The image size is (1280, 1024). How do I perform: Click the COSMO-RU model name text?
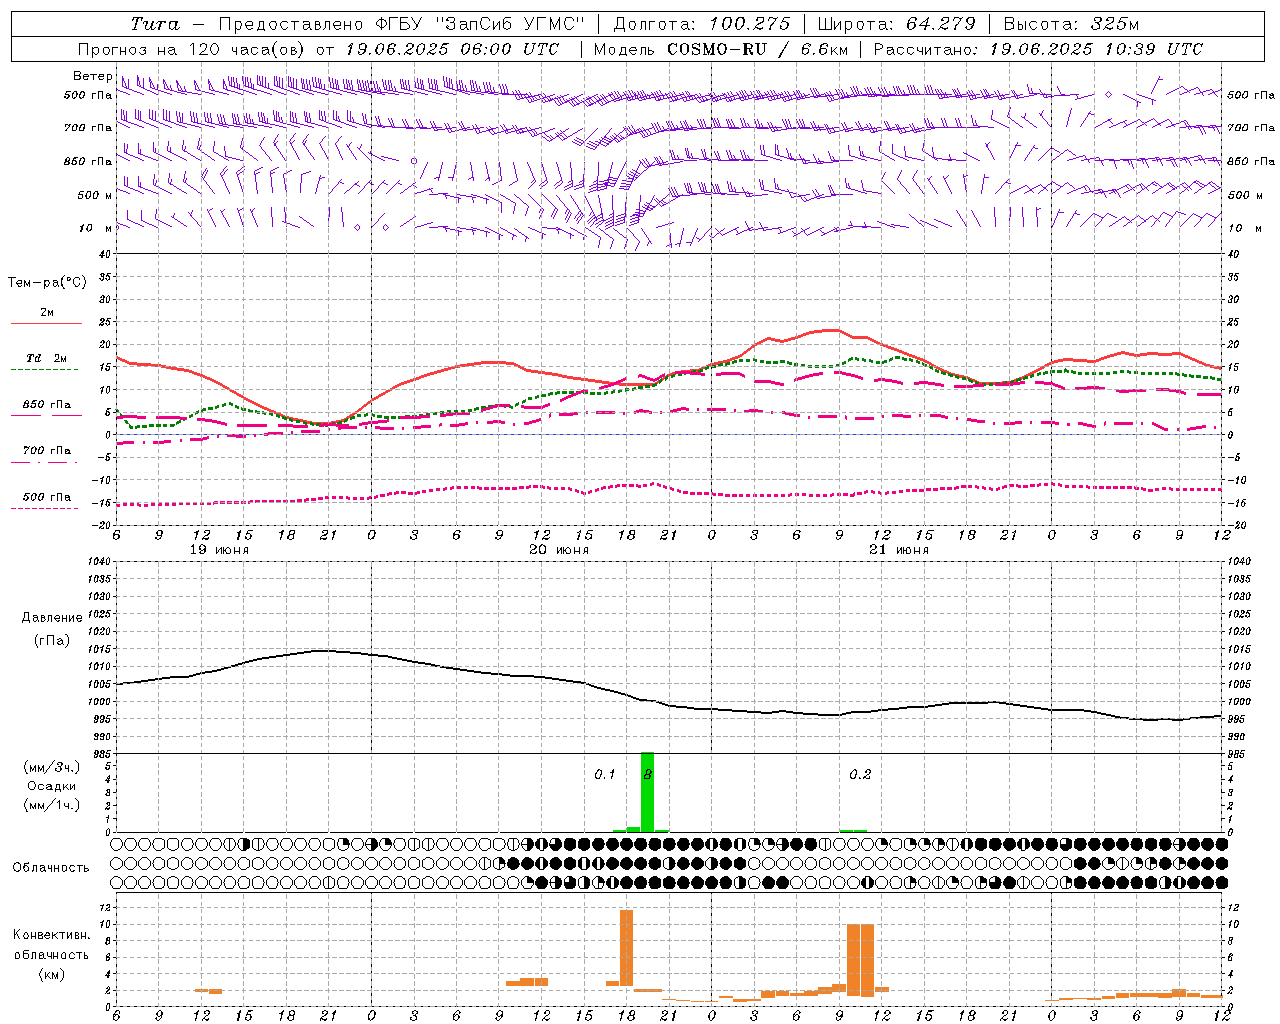click(715, 49)
